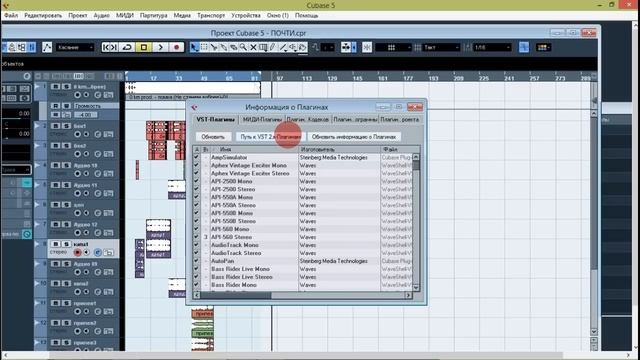
Task: Solo track Аудио 11
Action: pyautogui.click(x=67, y=185)
